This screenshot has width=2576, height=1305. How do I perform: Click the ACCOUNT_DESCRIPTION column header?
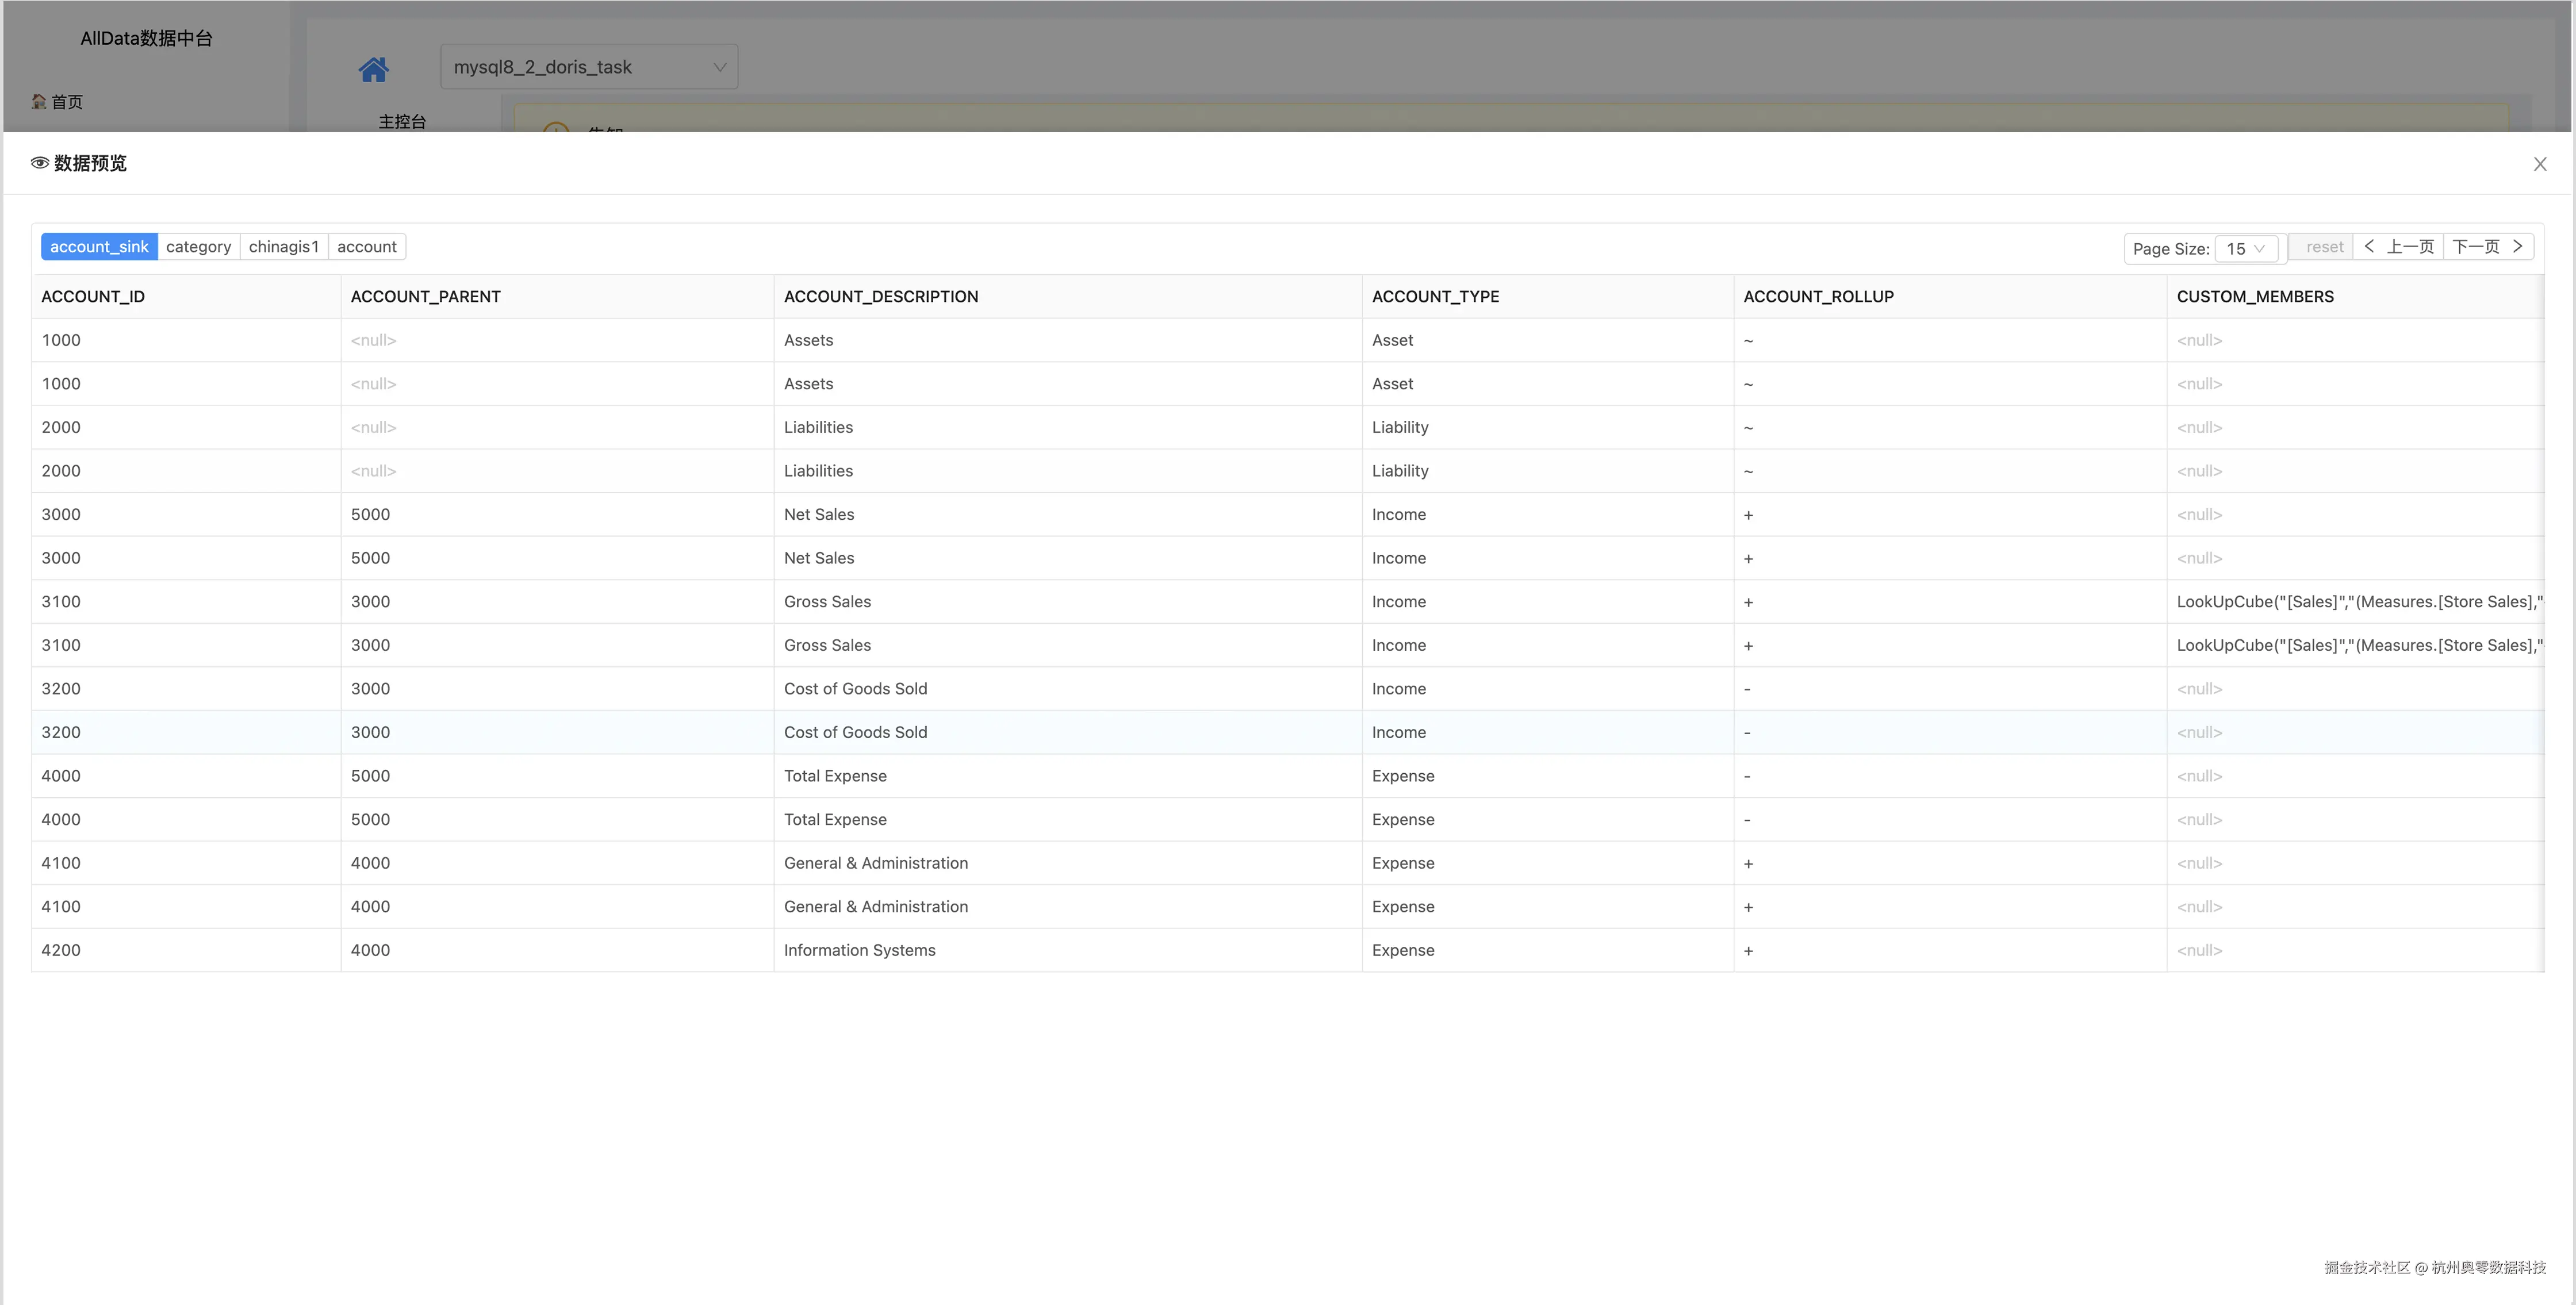[880, 297]
